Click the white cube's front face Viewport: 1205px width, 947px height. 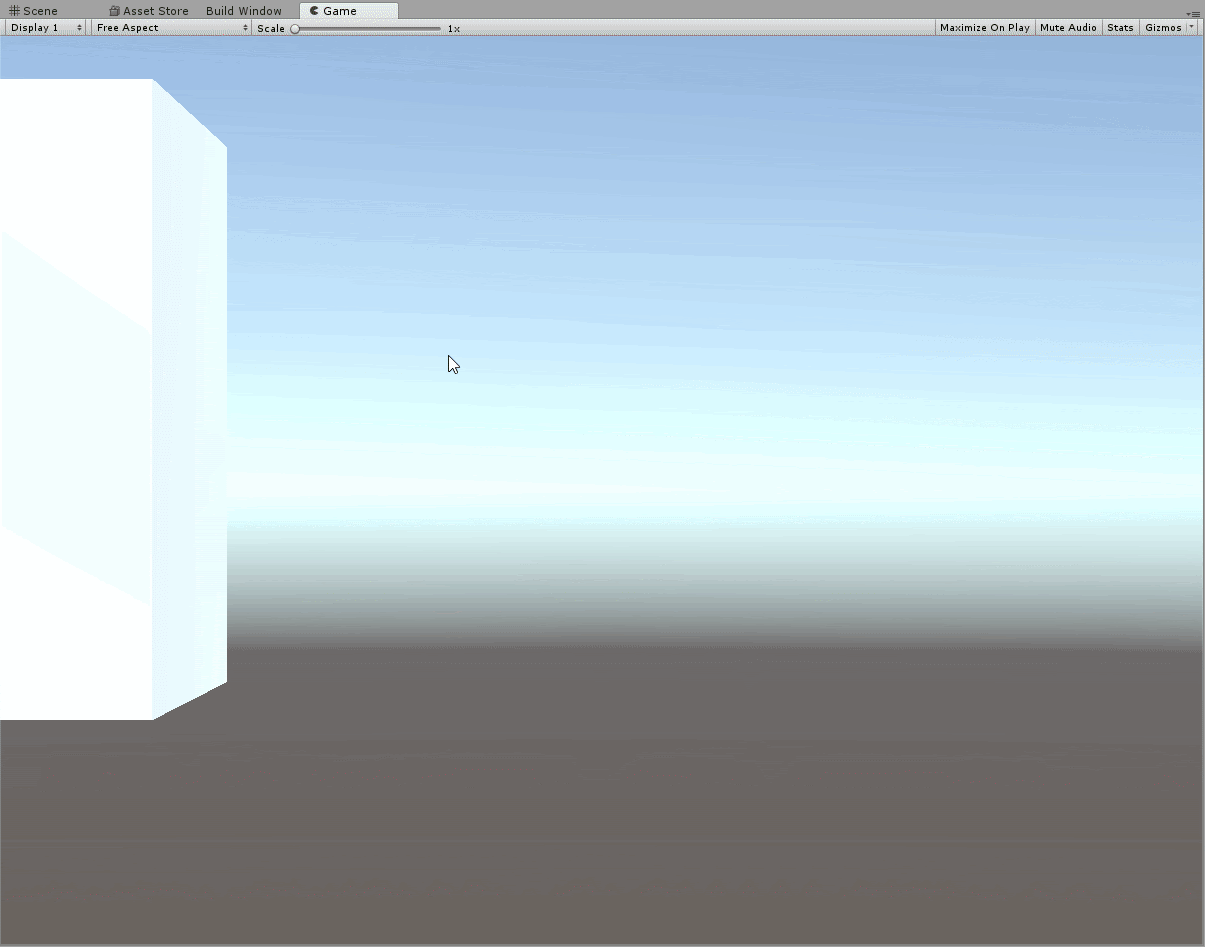[75, 400]
